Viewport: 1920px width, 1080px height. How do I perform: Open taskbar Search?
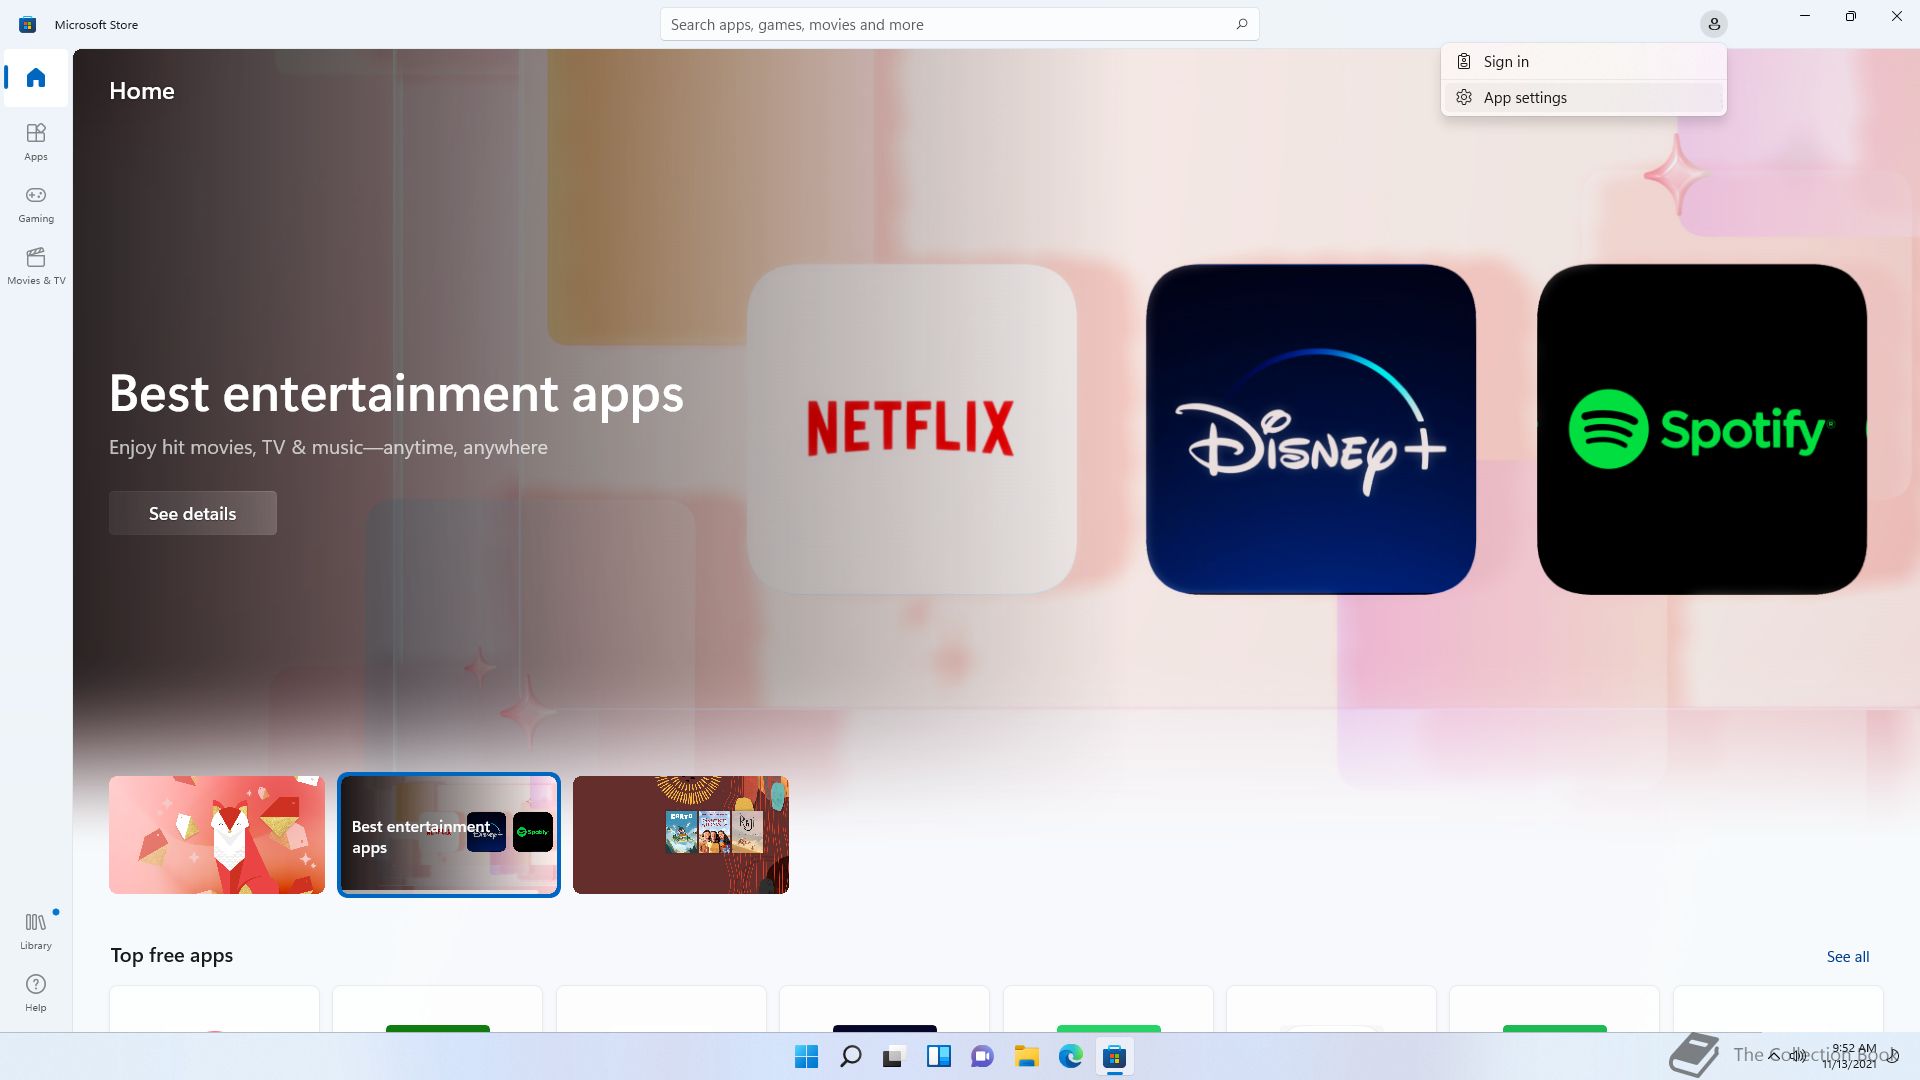click(850, 1056)
